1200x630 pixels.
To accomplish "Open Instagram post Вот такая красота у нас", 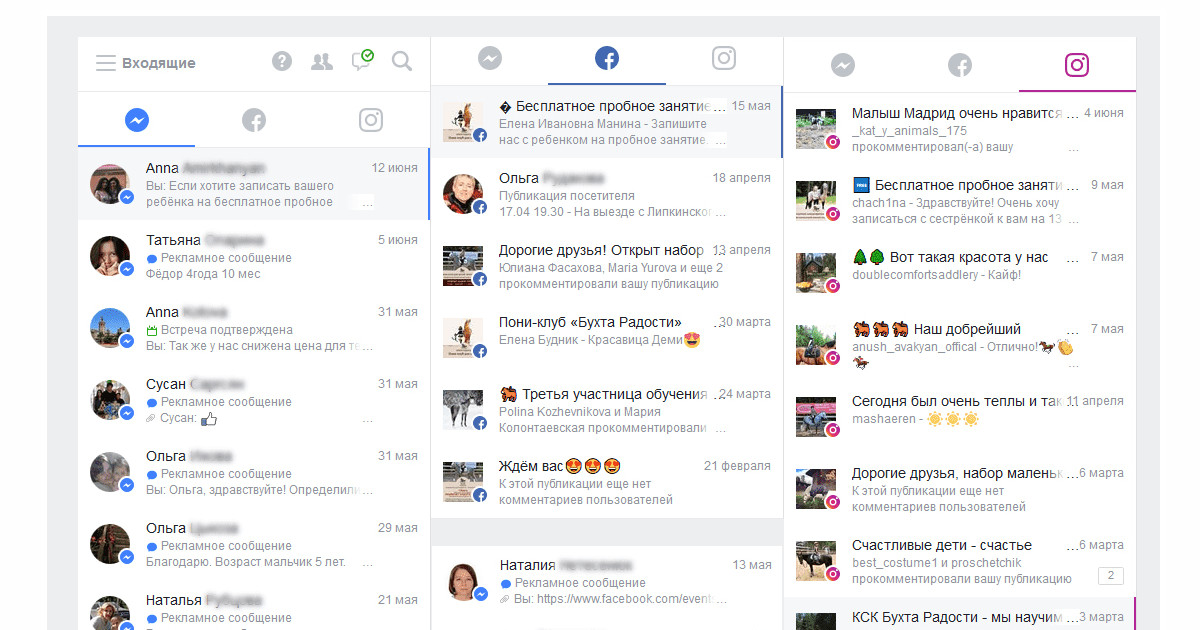I will (960, 273).
